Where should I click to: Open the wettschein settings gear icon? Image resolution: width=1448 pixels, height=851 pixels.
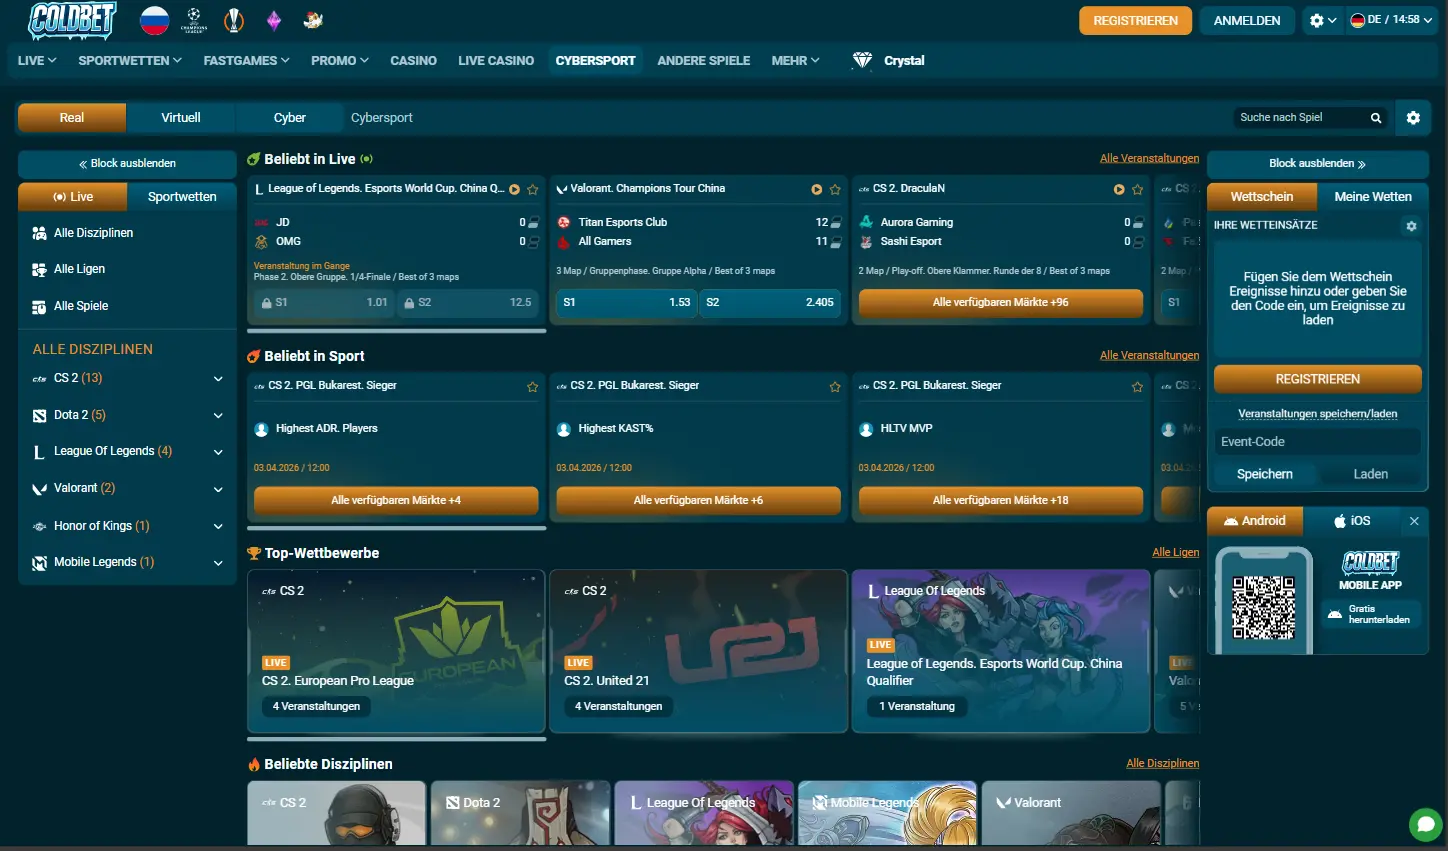[x=1411, y=226]
